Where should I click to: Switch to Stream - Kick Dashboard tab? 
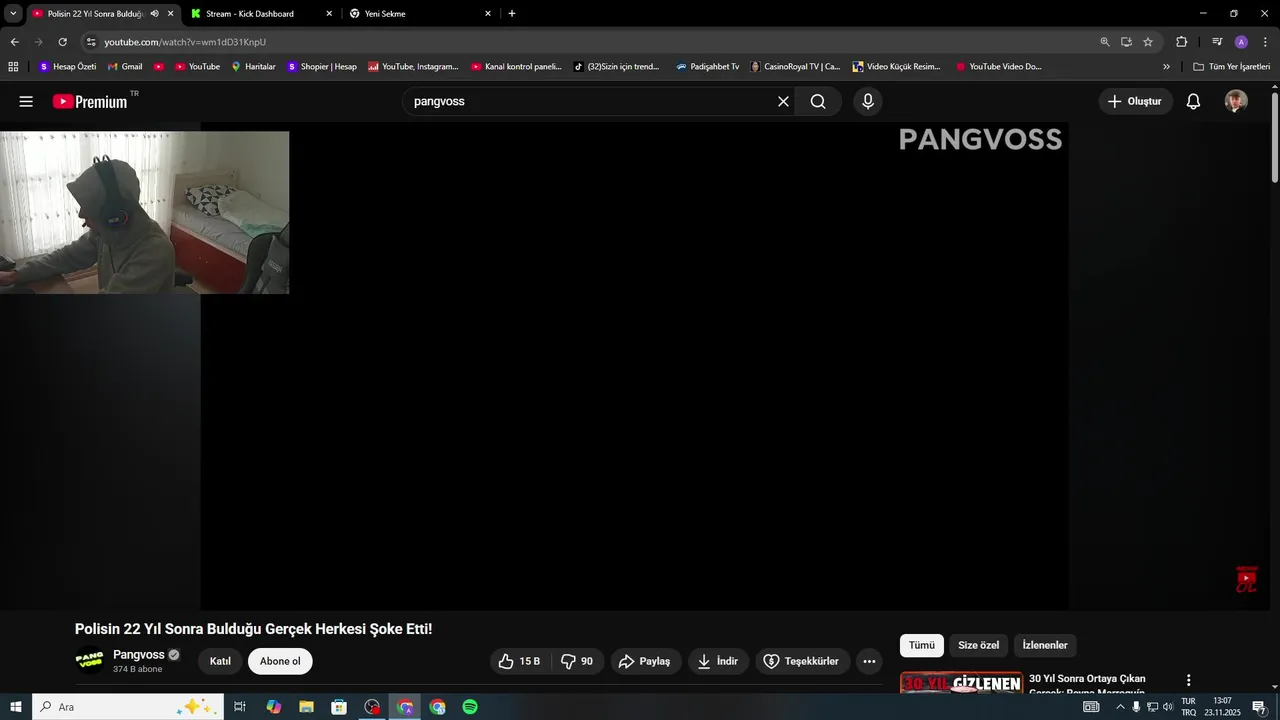click(262, 14)
